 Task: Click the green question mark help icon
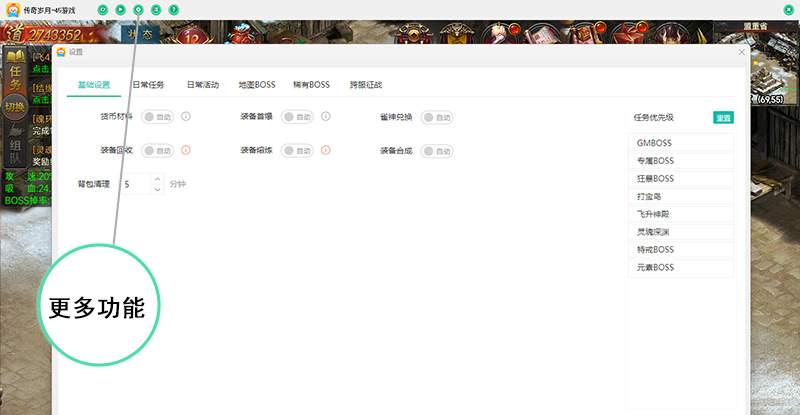tap(174, 9)
